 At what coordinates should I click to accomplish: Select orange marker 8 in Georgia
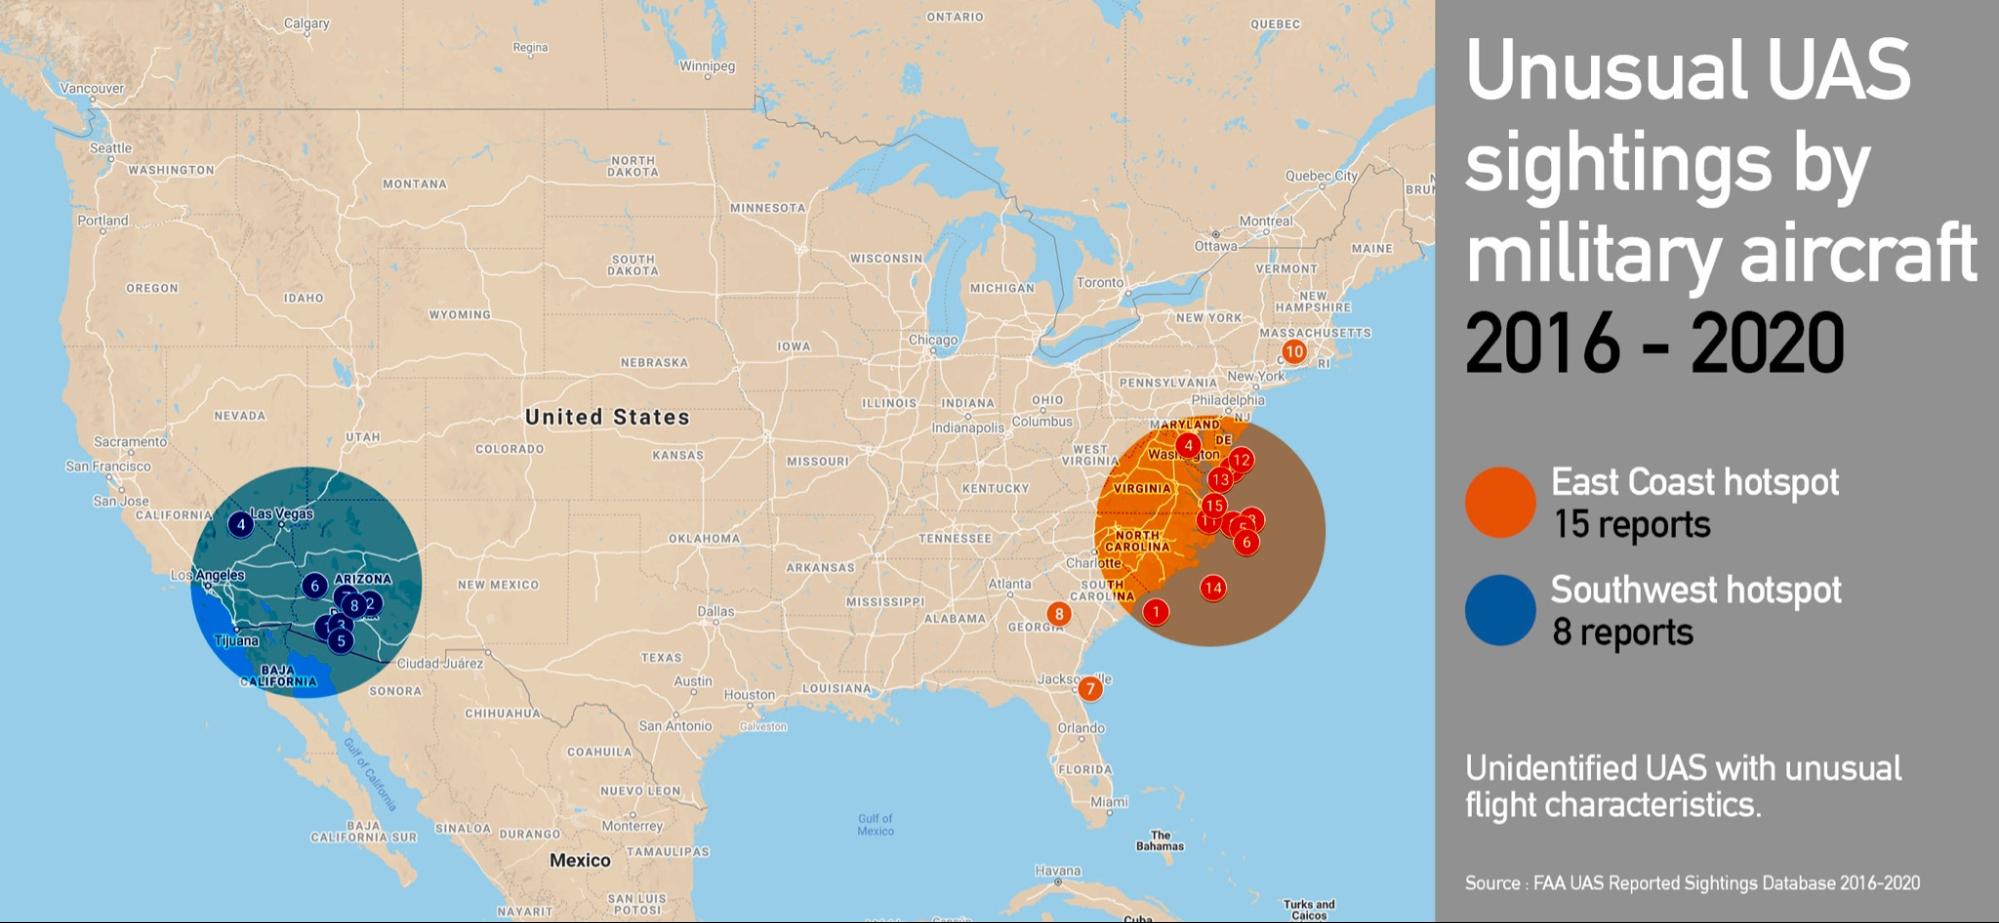[1058, 613]
